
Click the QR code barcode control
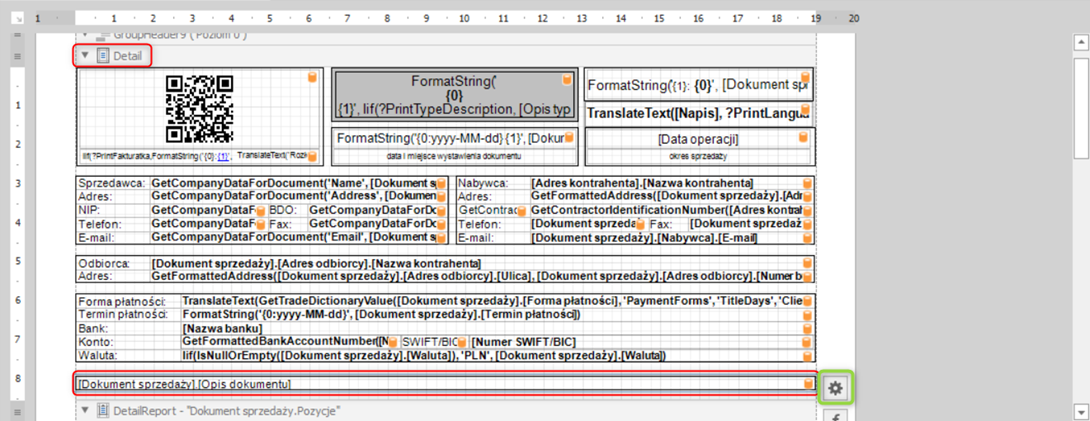(x=198, y=108)
